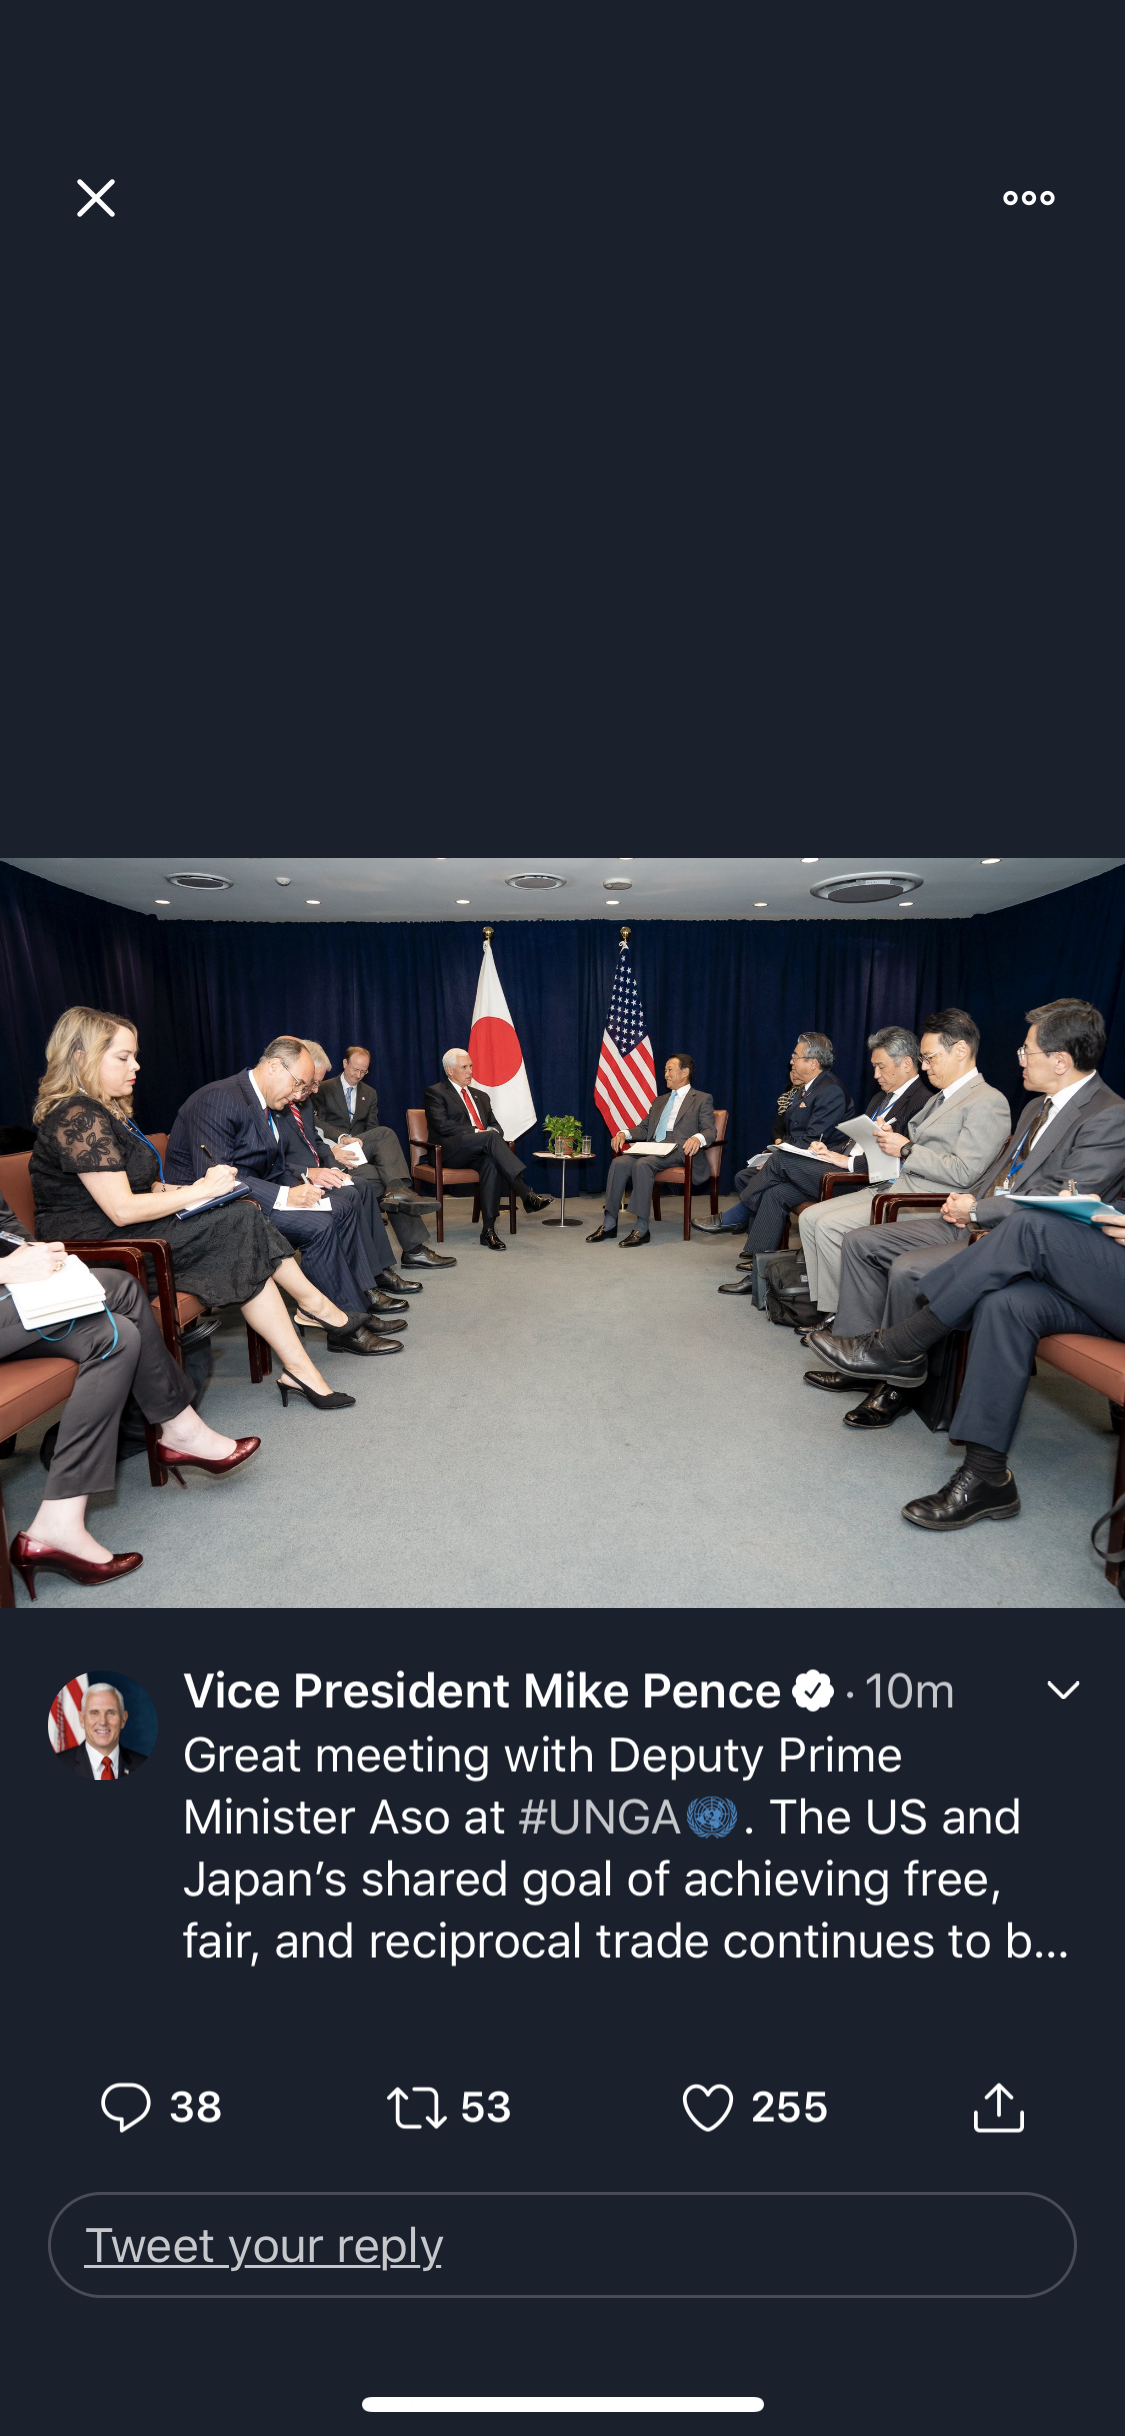Tap the verified badge next to Pence
The height and width of the screenshot is (2436, 1125).
point(813,1691)
